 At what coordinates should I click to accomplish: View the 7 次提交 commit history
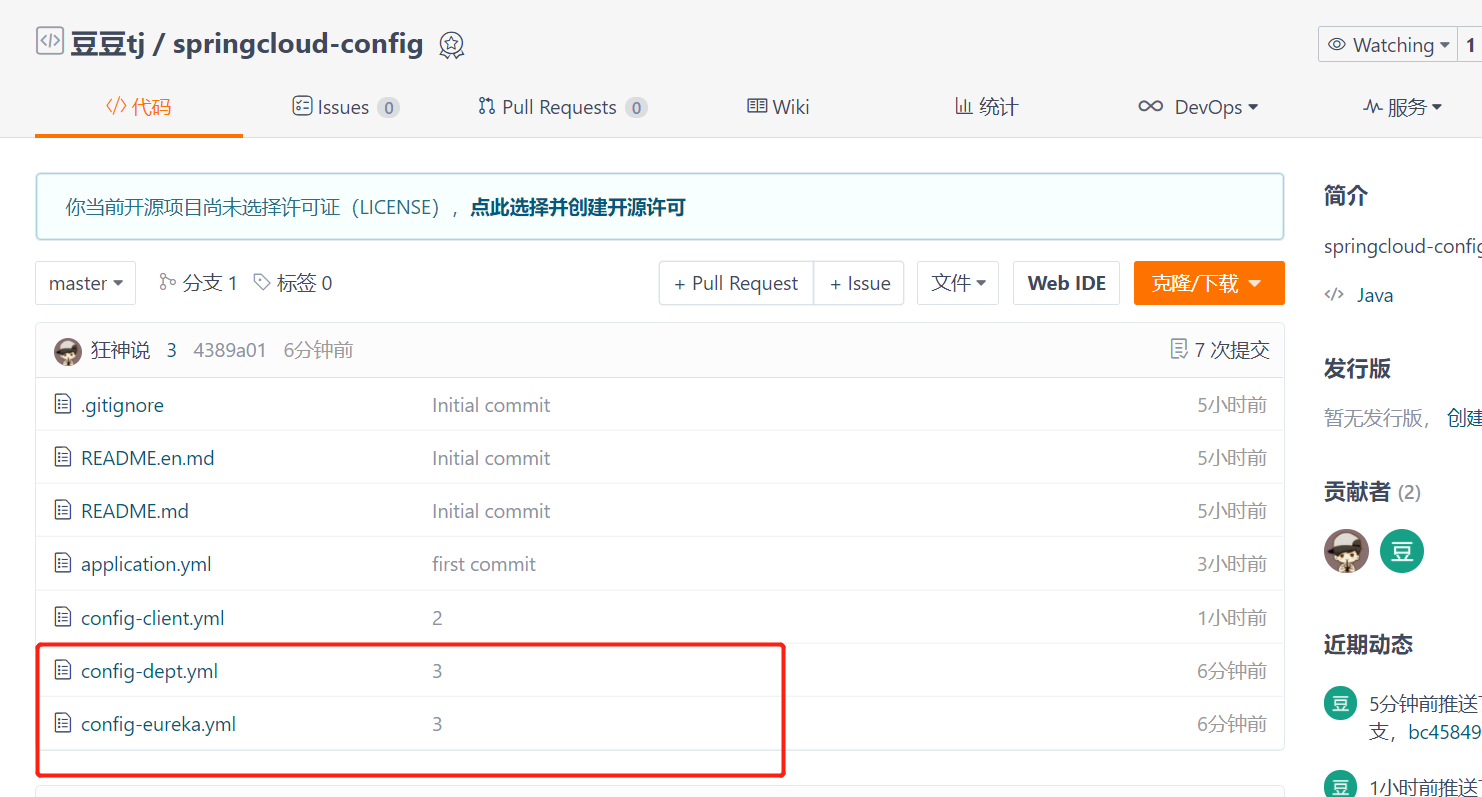[x=1220, y=349]
